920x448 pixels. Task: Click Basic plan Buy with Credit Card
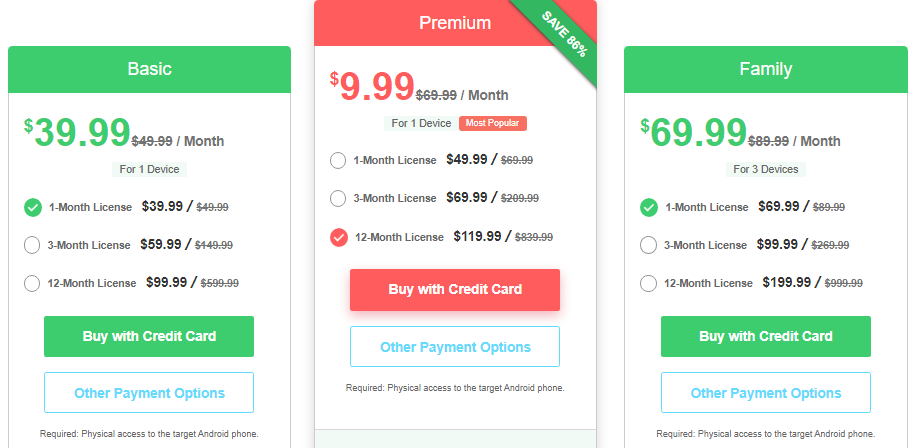pyautogui.click(x=149, y=337)
